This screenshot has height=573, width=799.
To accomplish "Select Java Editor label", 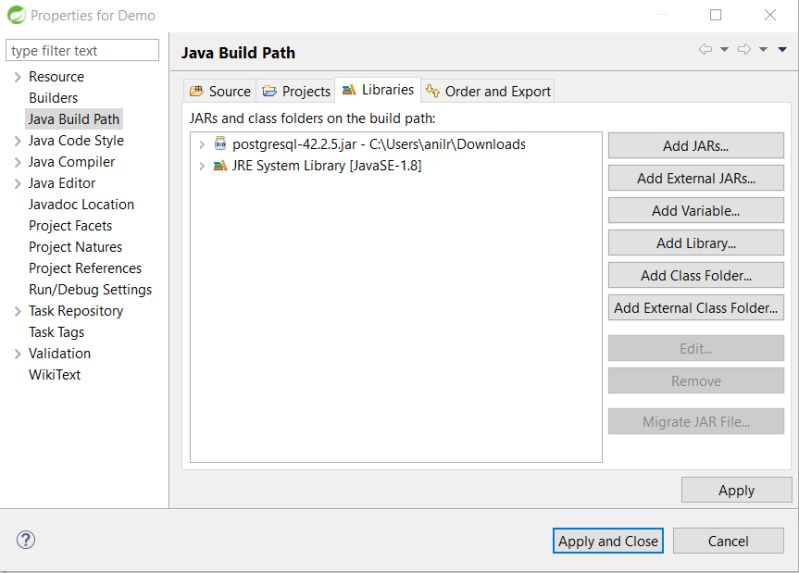I will [x=62, y=184].
